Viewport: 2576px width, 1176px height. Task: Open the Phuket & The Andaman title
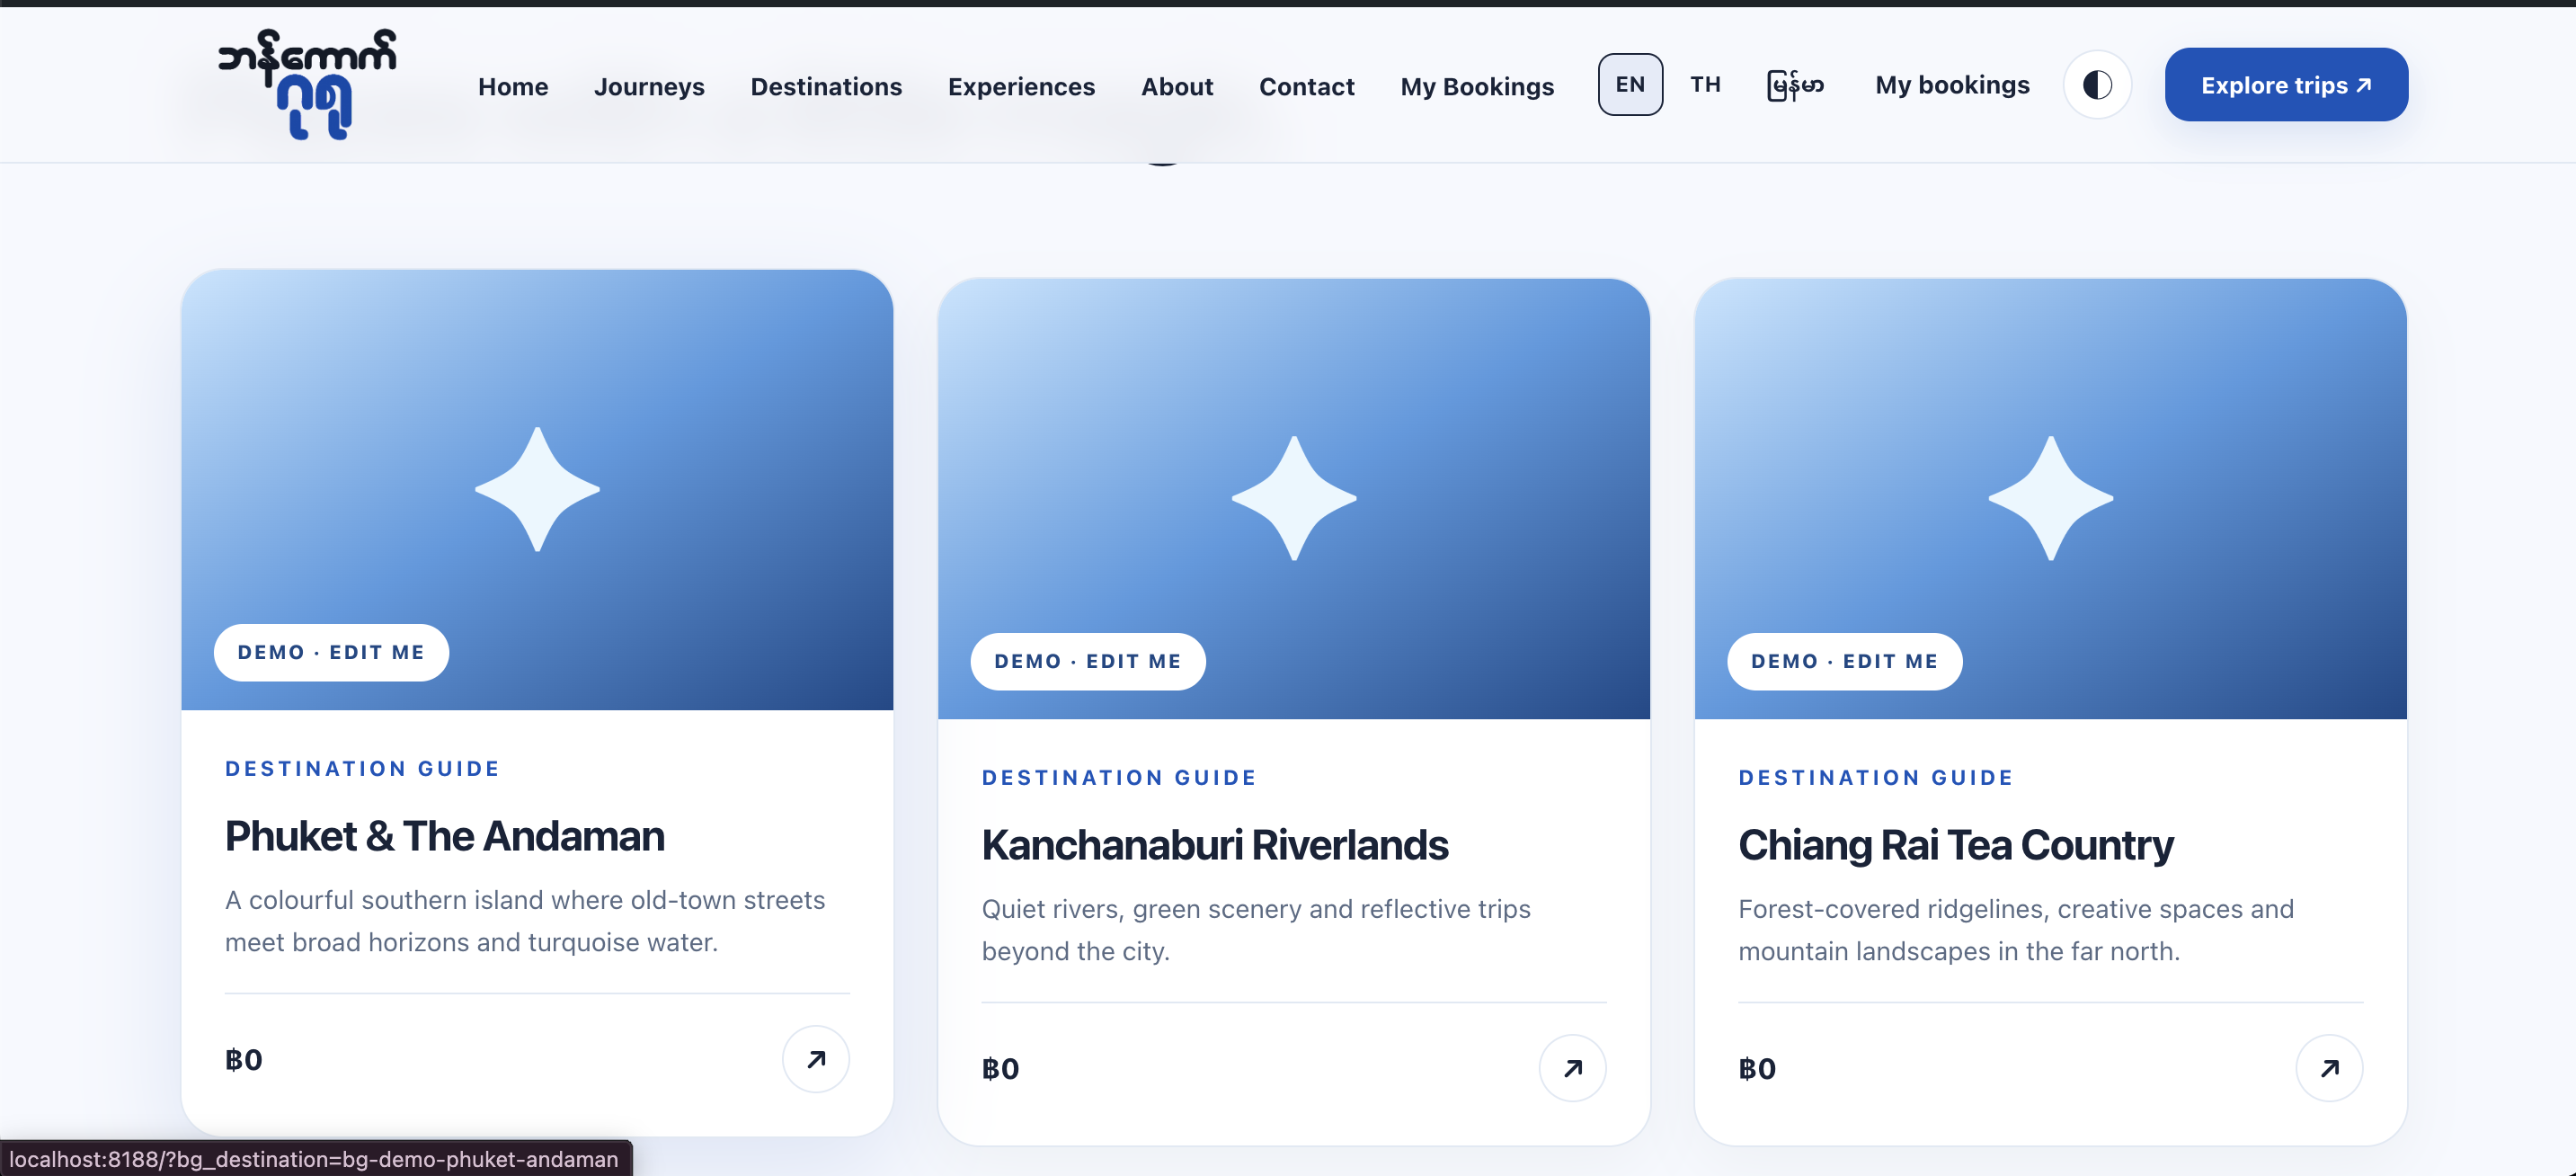445,837
